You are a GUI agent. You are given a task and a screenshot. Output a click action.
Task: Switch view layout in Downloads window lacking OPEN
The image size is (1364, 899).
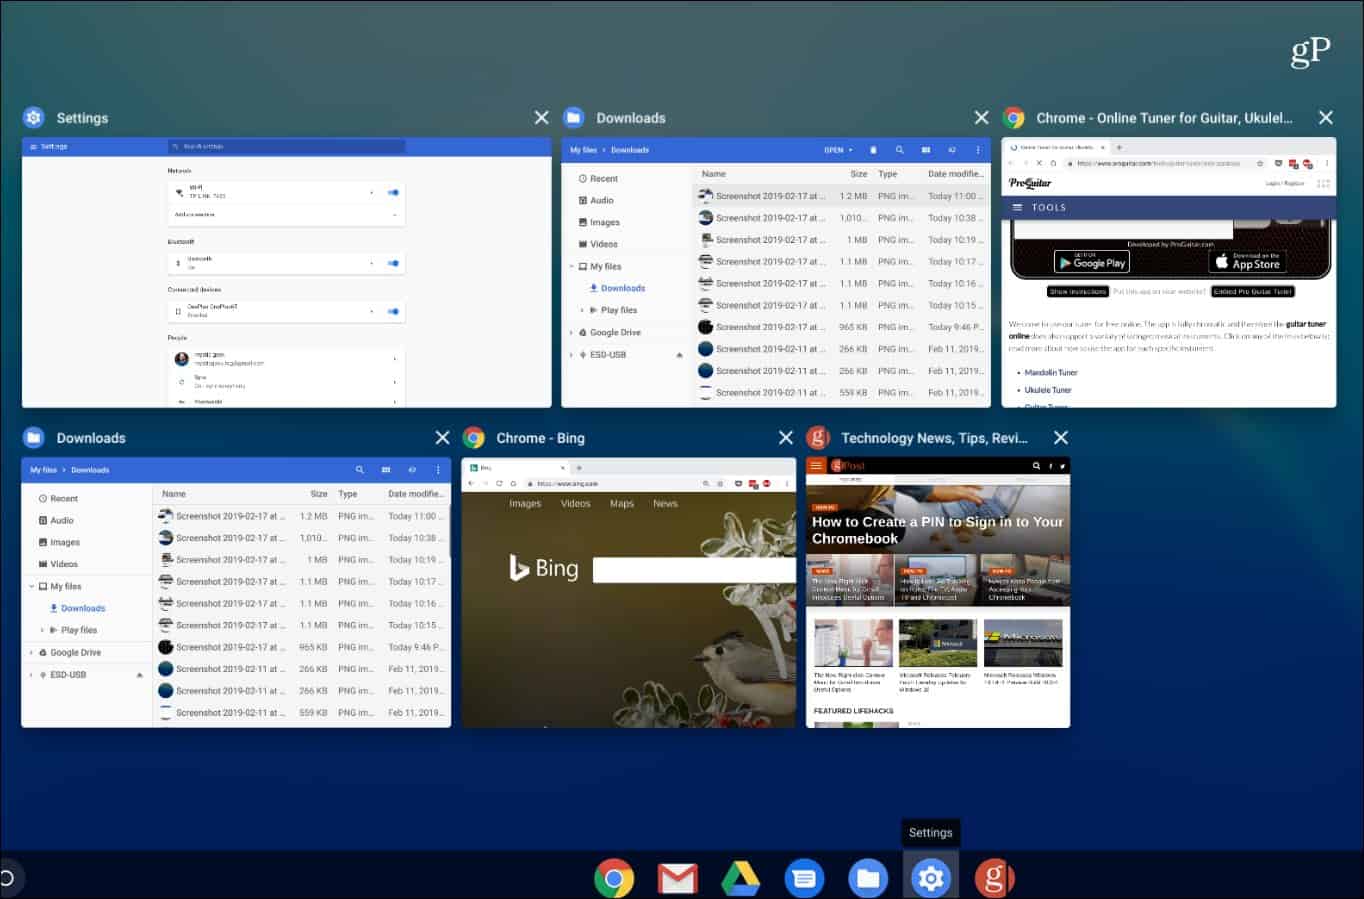click(386, 470)
